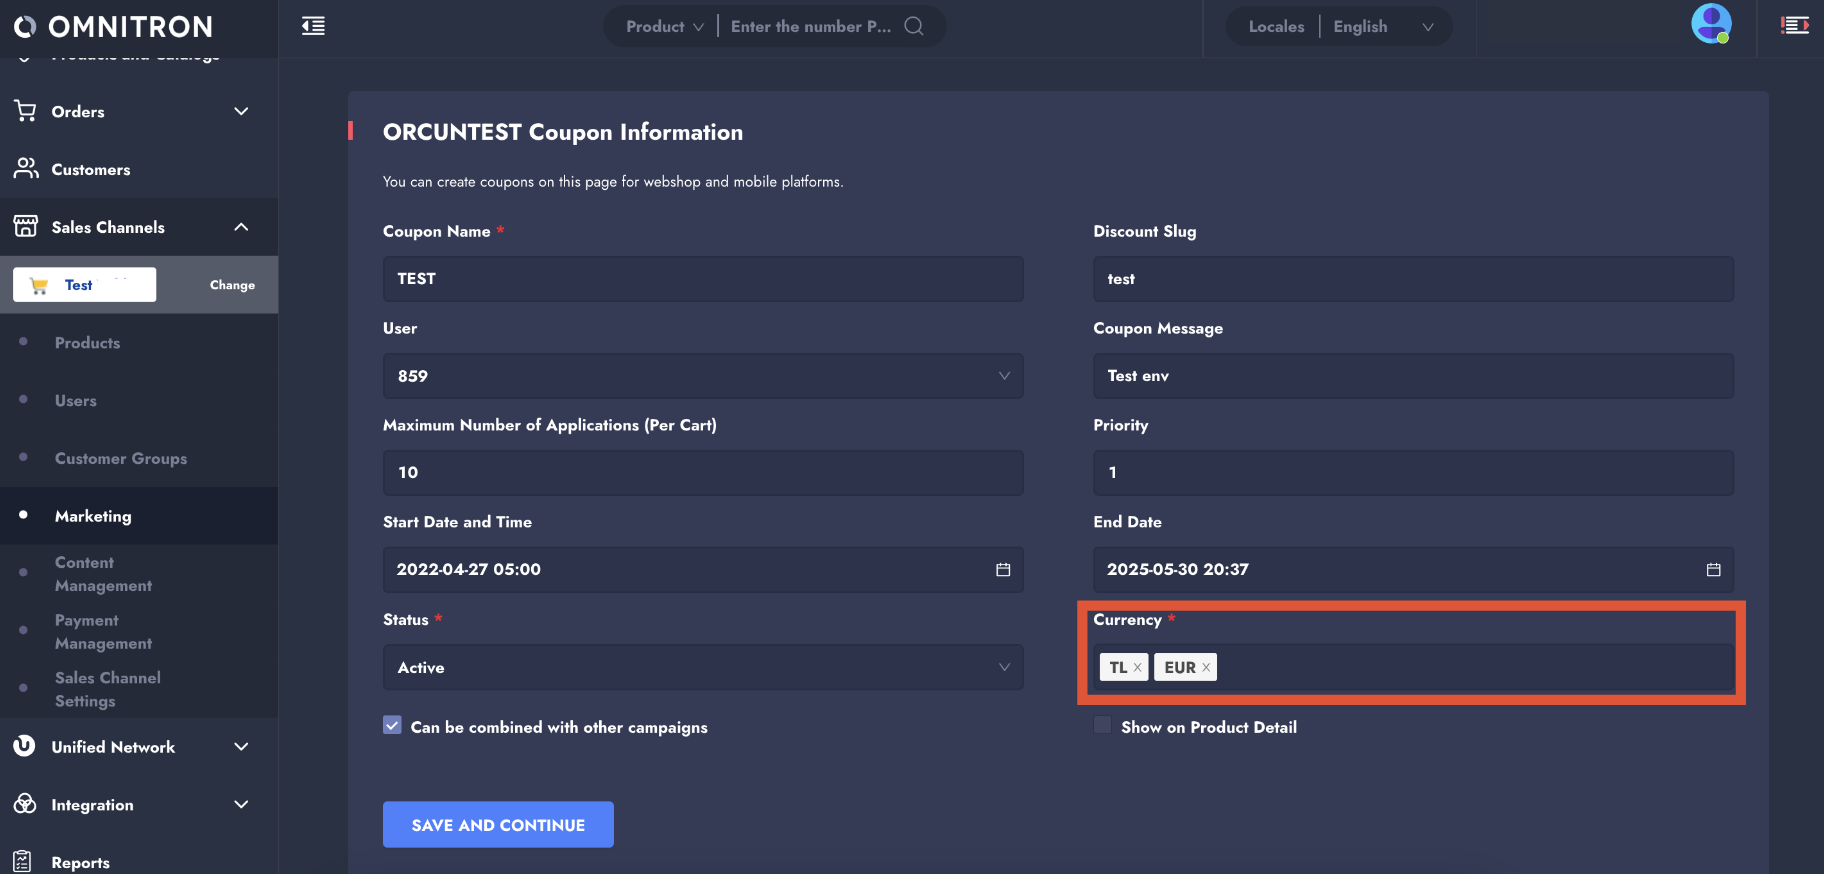Click the Save and Continue button
1824x874 pixels.
498,825
